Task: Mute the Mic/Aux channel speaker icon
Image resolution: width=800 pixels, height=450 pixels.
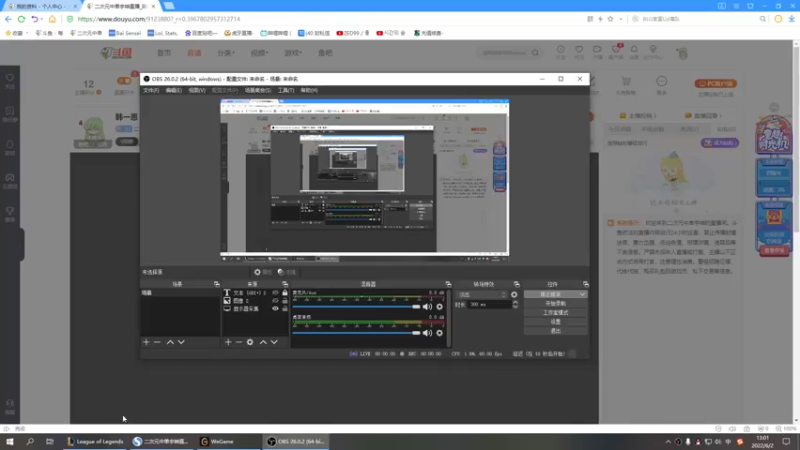Action: [428, 307]
